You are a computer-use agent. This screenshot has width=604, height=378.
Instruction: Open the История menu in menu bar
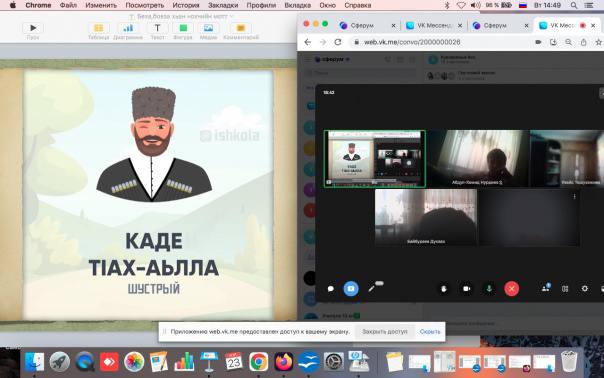click(186, 5)
